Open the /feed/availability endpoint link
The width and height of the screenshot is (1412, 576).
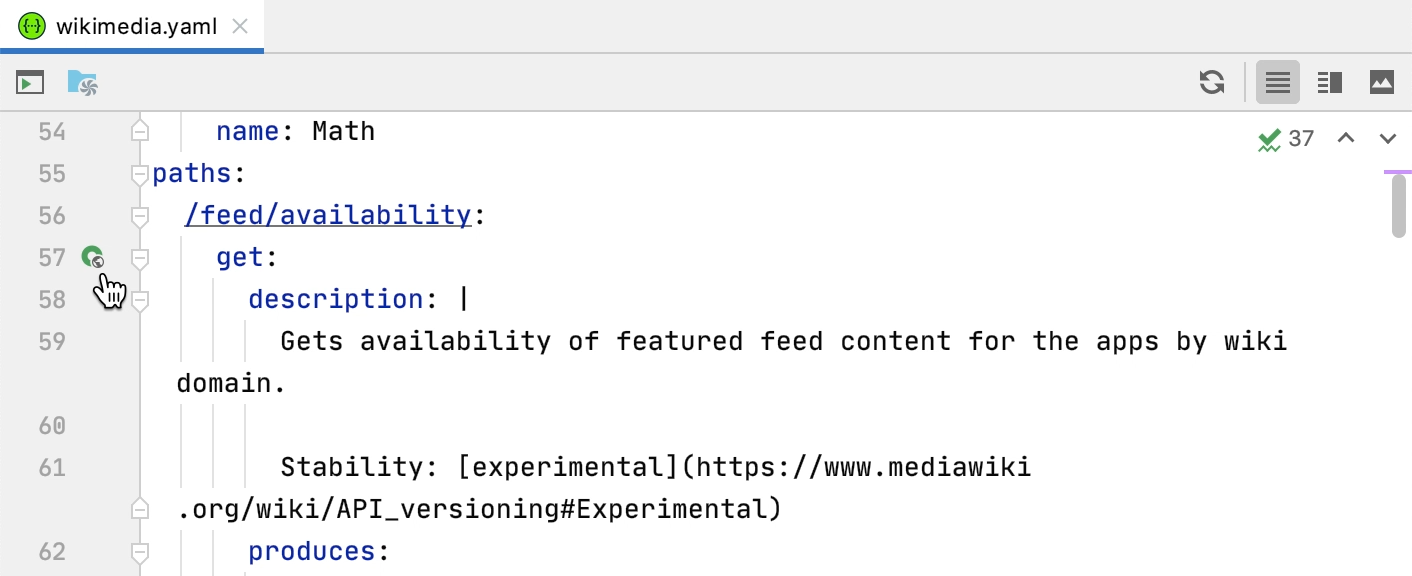coord(328,215)
